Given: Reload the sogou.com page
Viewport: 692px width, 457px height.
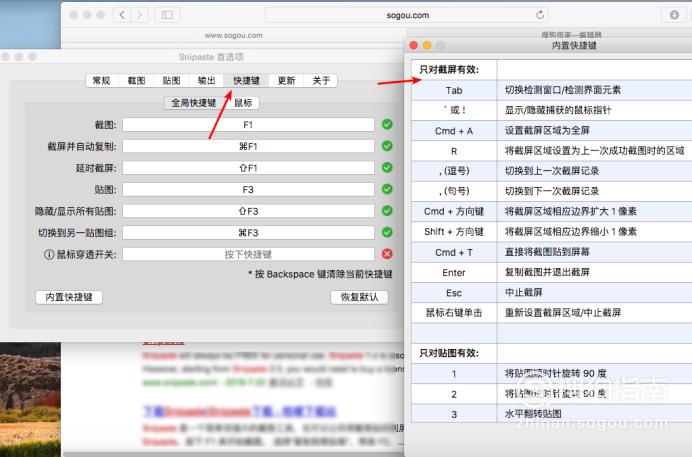Looking at the screenshot, I should tap(540, 15).
